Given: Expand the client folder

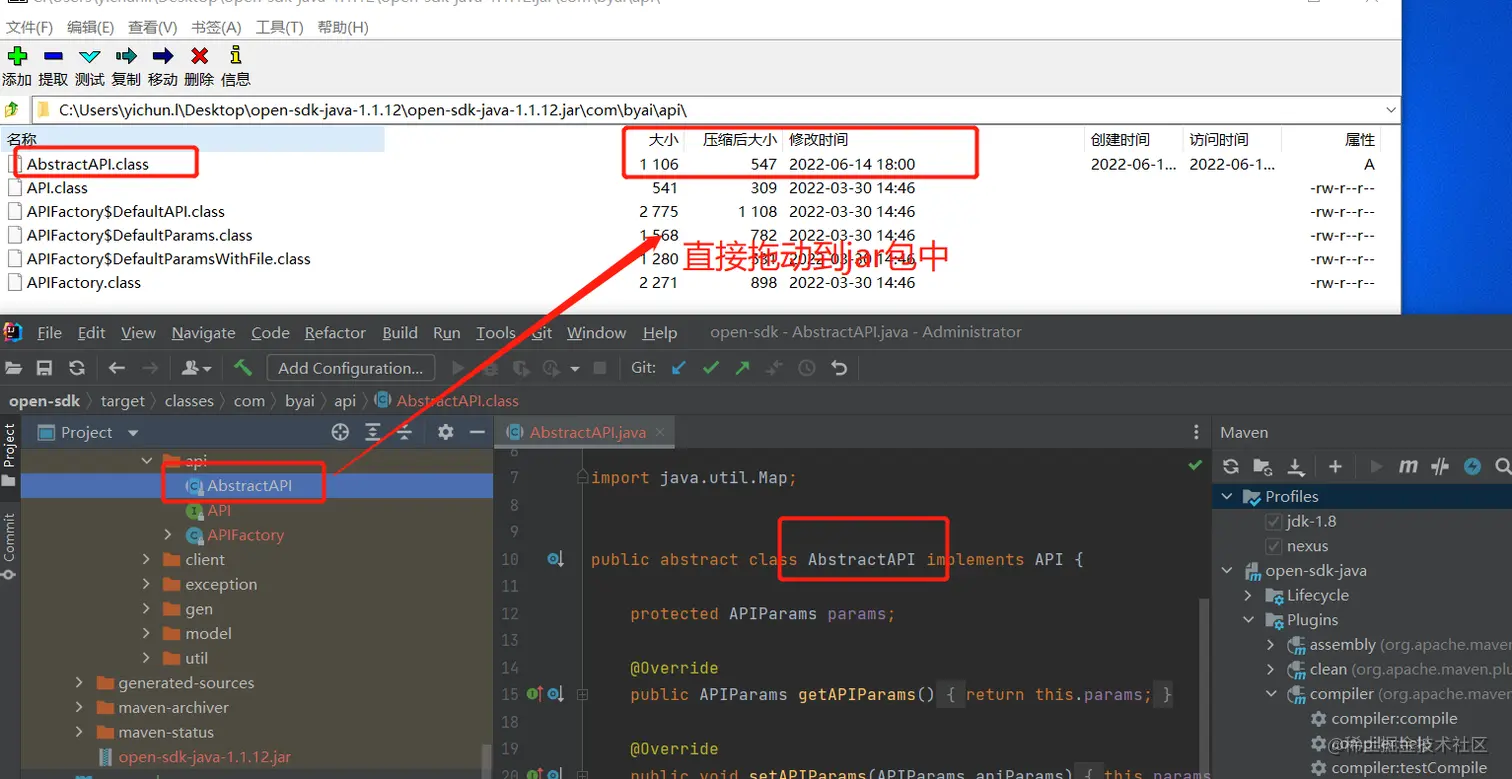Looking at the screenshot, I should [x=147, y=560].
